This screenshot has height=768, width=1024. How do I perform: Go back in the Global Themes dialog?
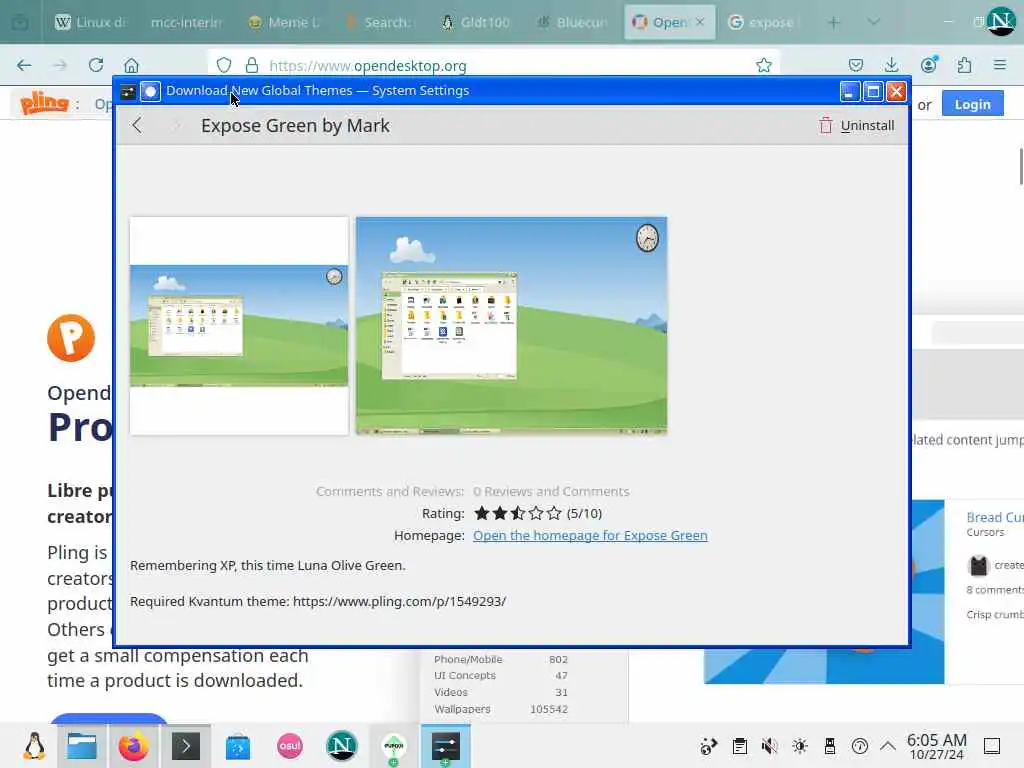tap(136, 125)
